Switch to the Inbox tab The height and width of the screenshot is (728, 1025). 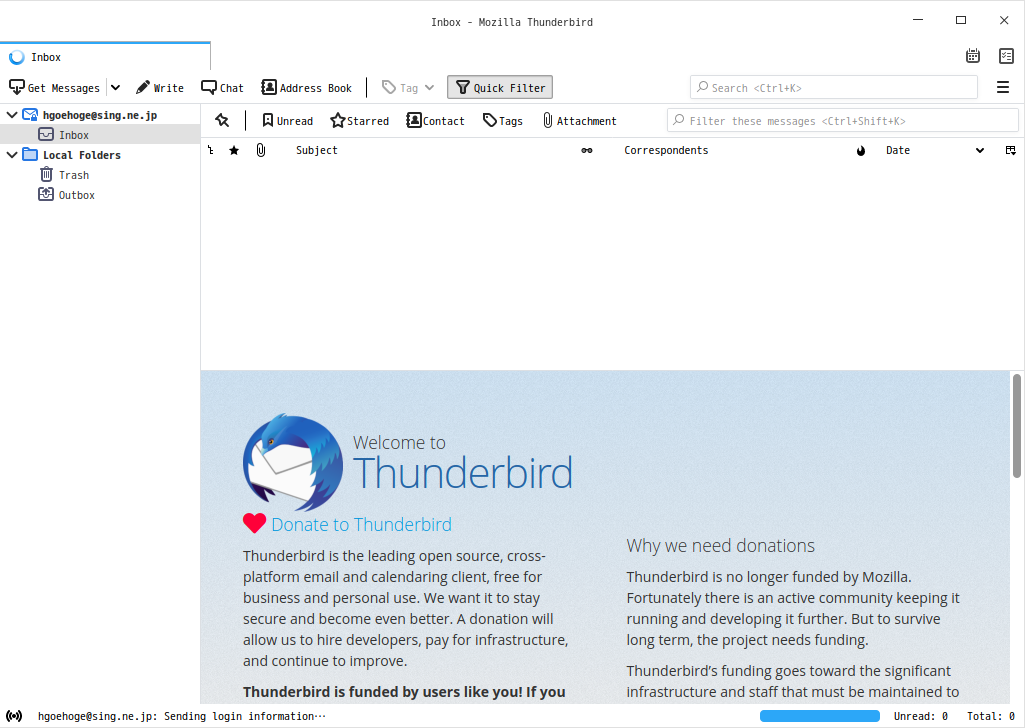(x=105, y=57)
